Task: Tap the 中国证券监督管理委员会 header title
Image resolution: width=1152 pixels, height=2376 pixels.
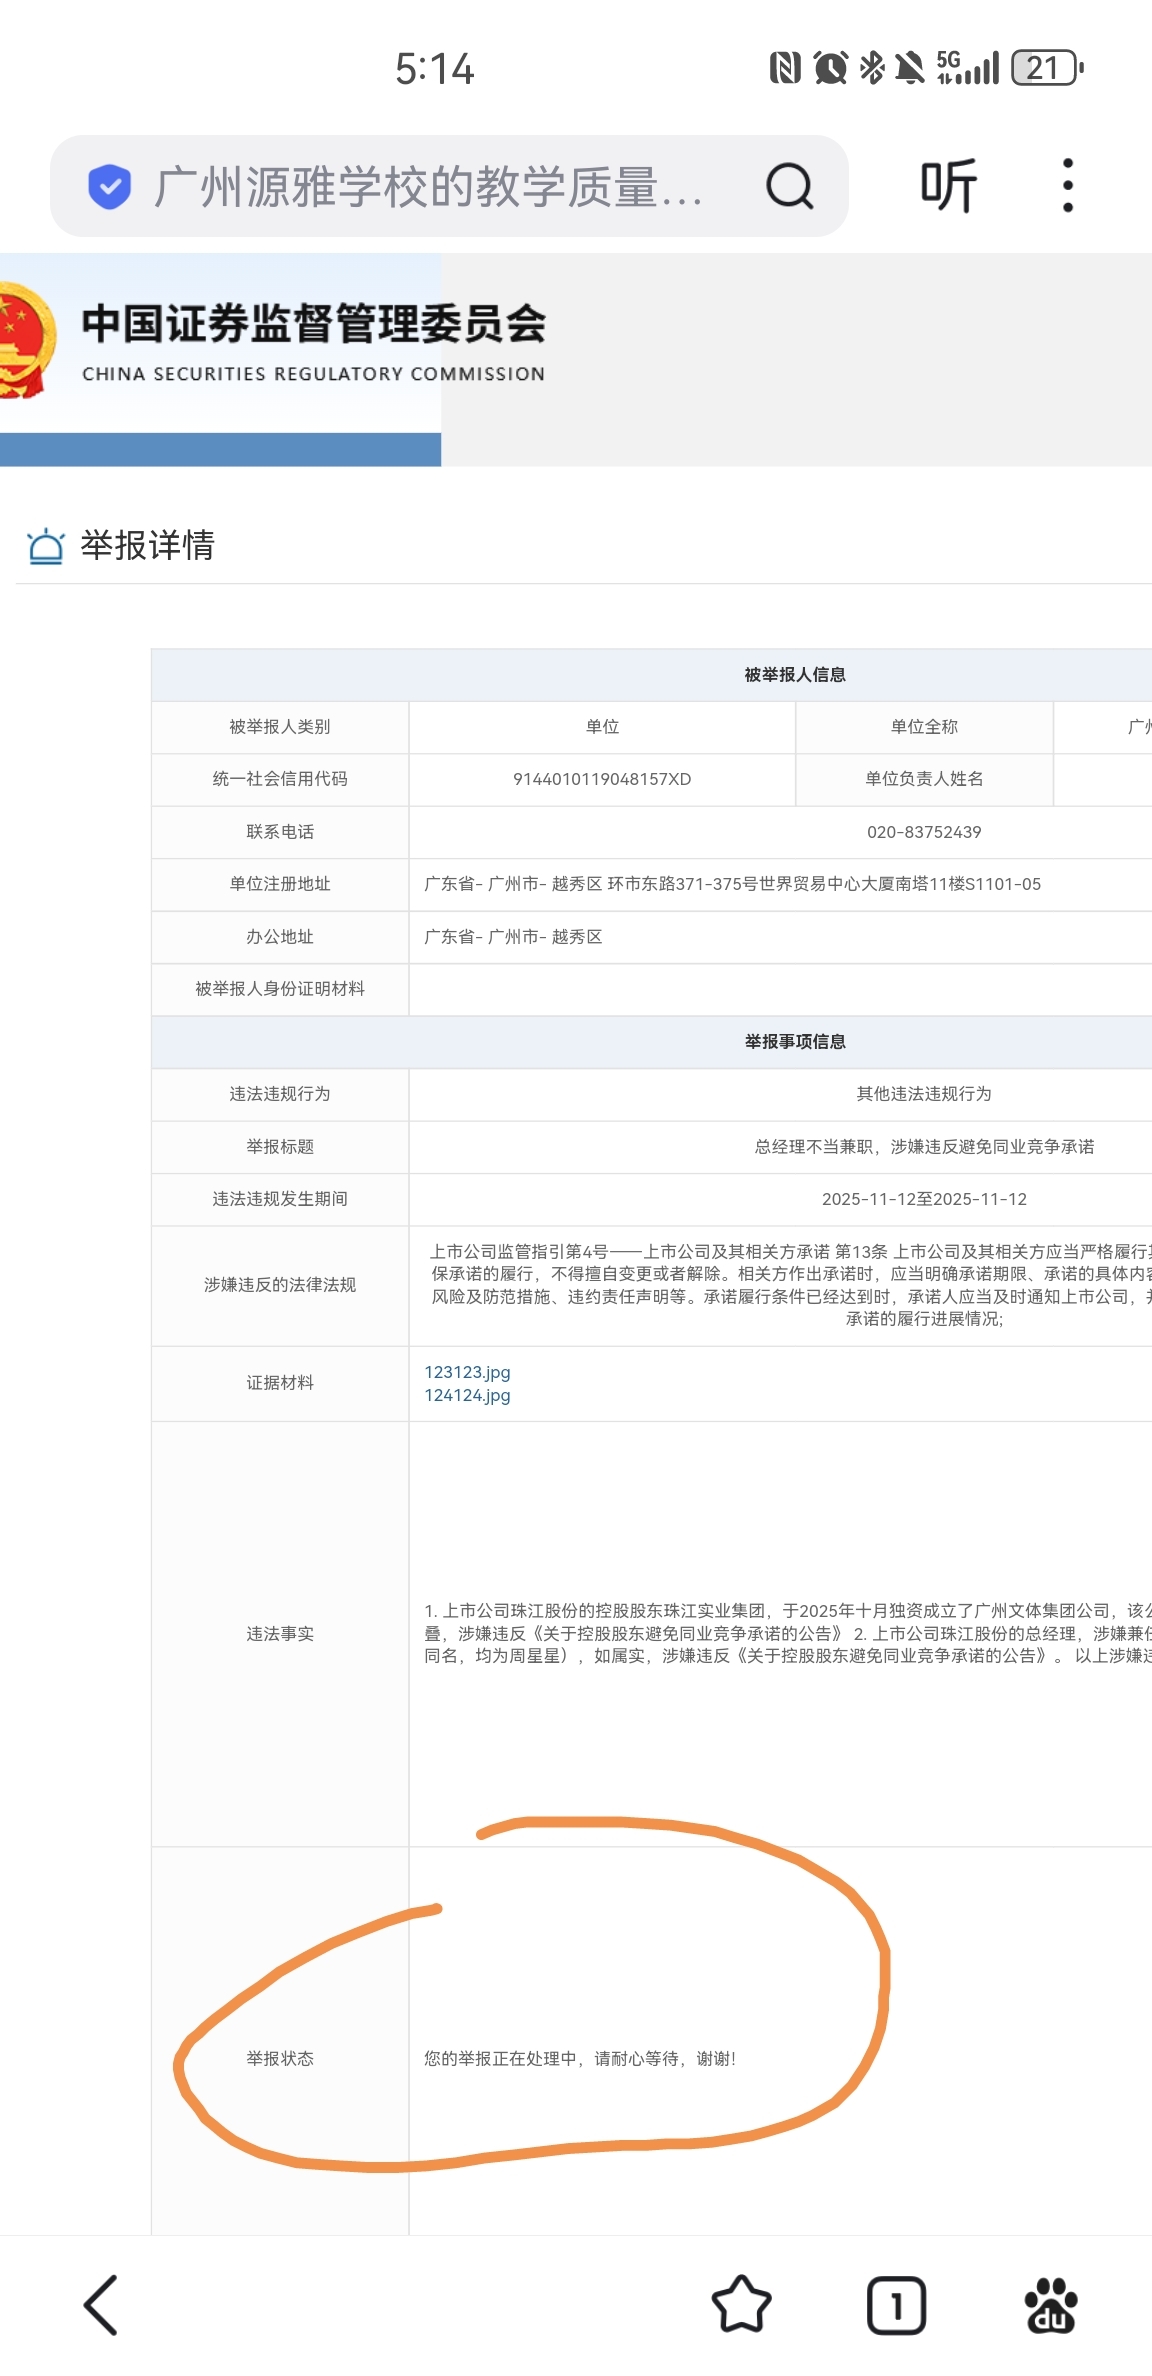Action: pos(314,323)
